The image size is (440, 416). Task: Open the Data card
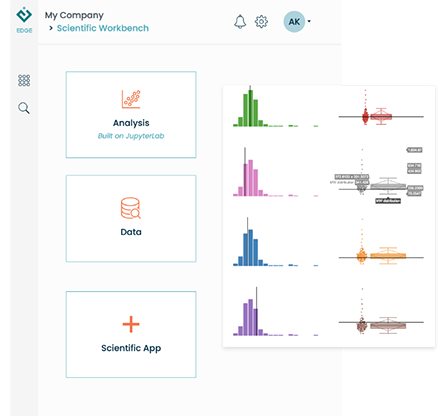pos(131,218)
